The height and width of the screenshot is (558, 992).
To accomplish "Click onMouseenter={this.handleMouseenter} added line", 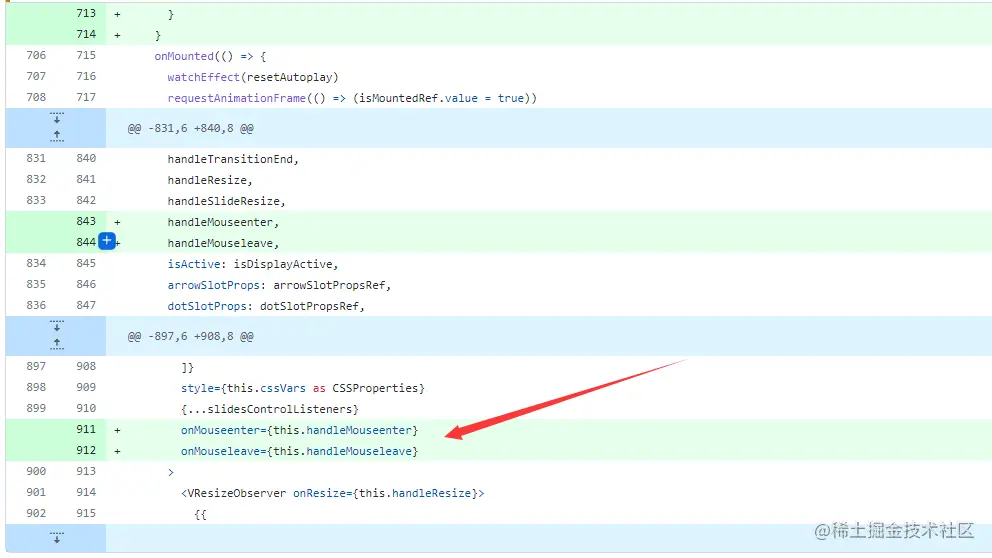I will [x=299, y=430].
